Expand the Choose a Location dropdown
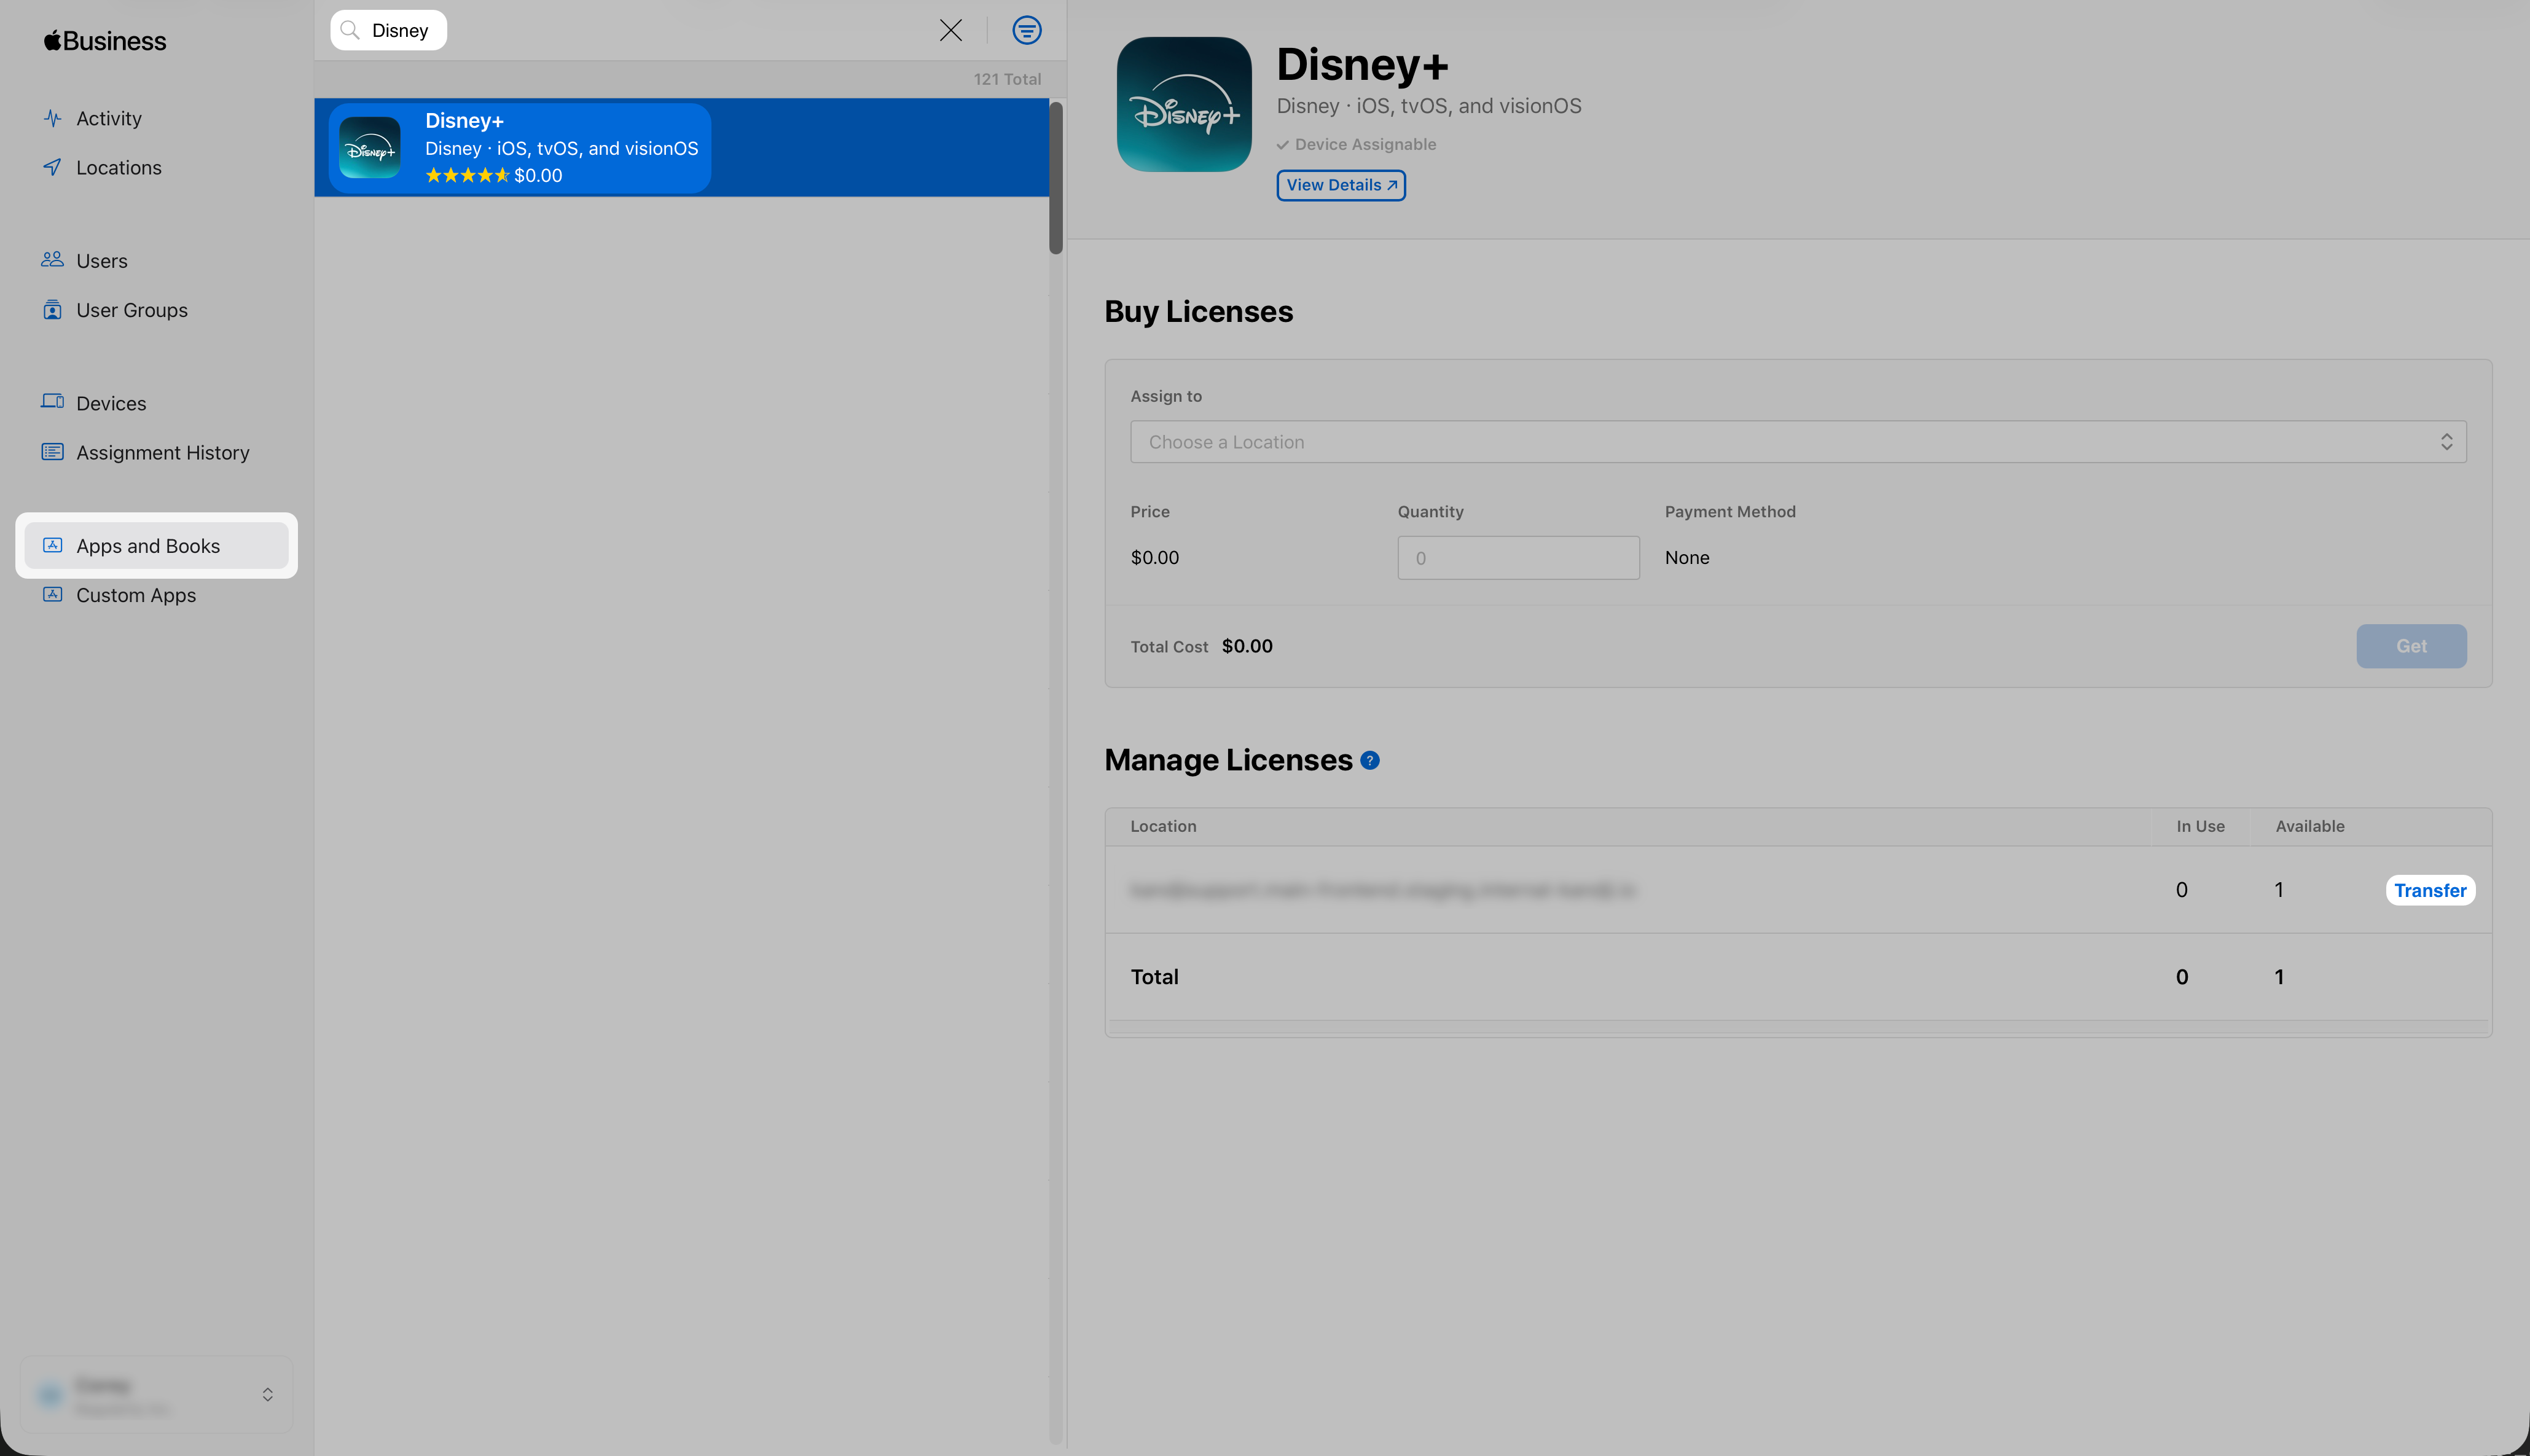 pos(1797,442)
